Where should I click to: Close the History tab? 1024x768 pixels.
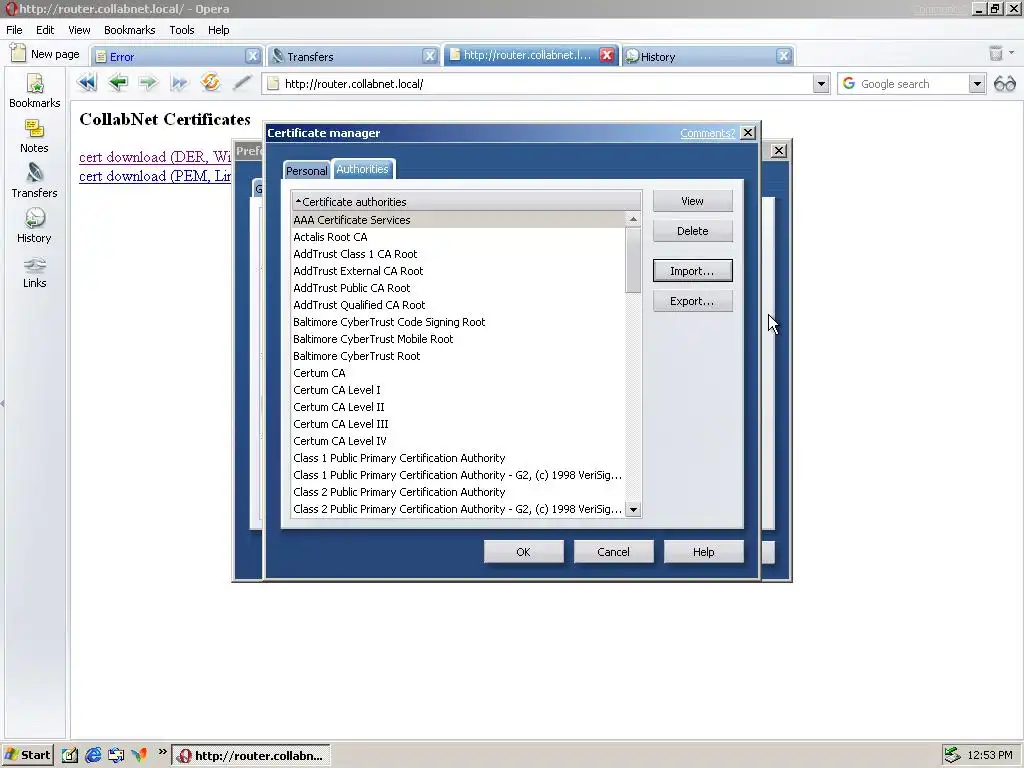click(x=784, y=56)
